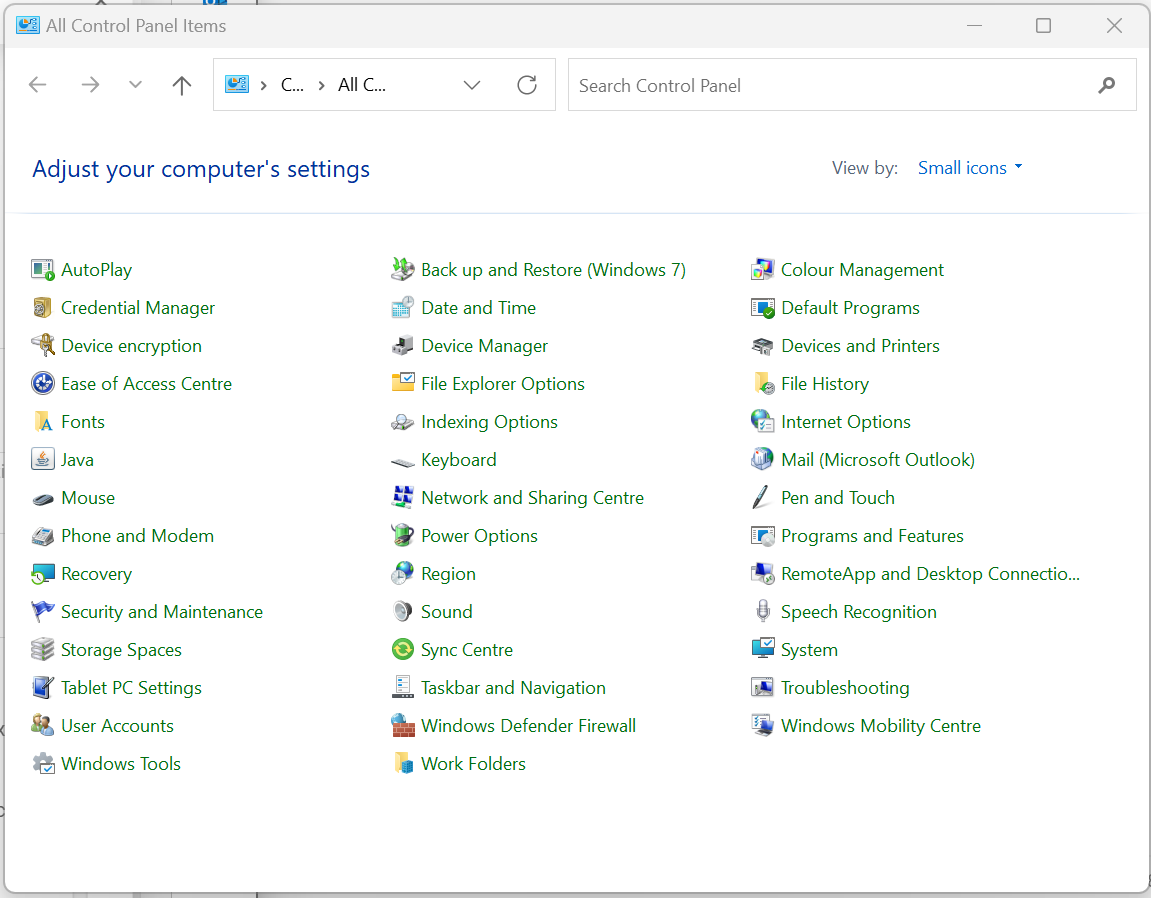Click the search magnifier icon
1151x898 pixels.
(1107, 86)
